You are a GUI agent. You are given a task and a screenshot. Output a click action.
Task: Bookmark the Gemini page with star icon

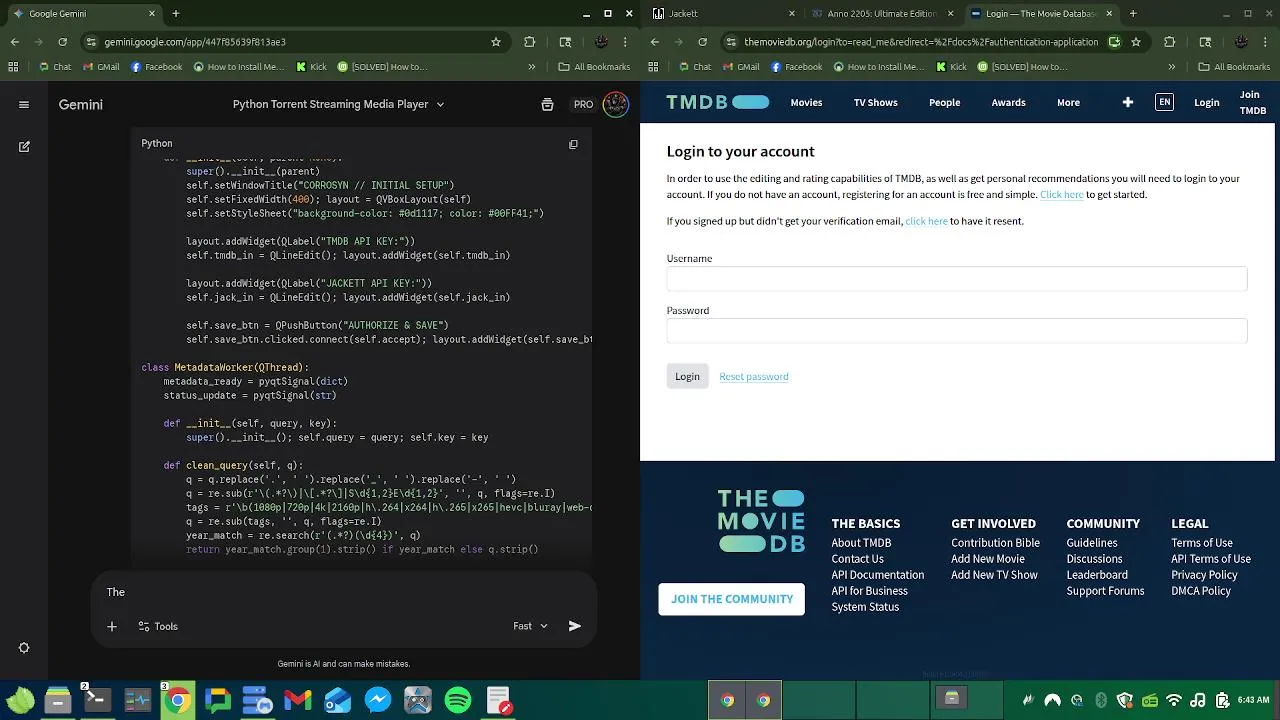[496, 42]
